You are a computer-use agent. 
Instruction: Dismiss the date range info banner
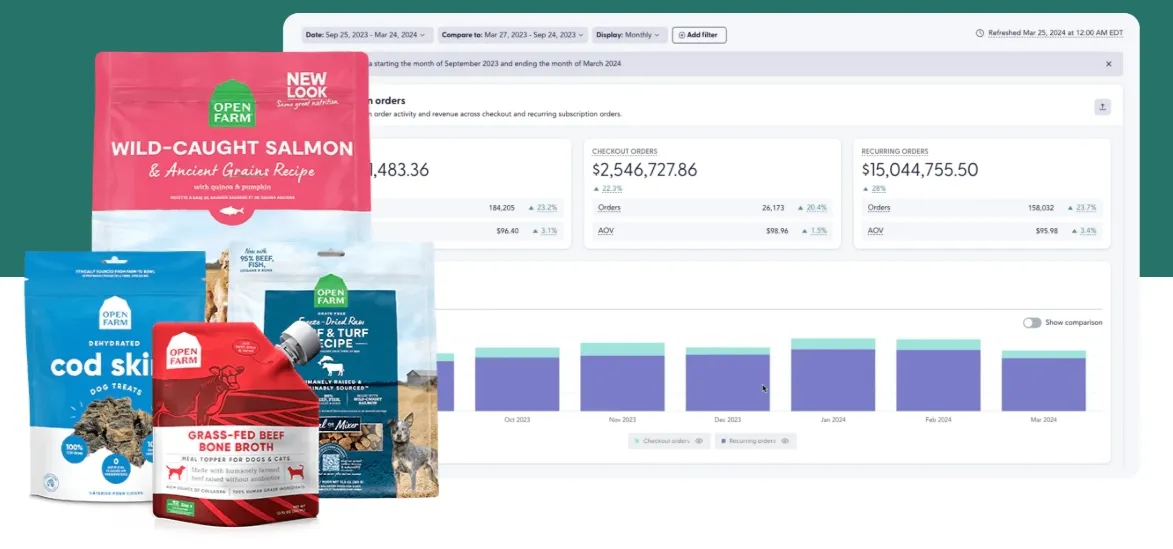tap(1109, 64)
